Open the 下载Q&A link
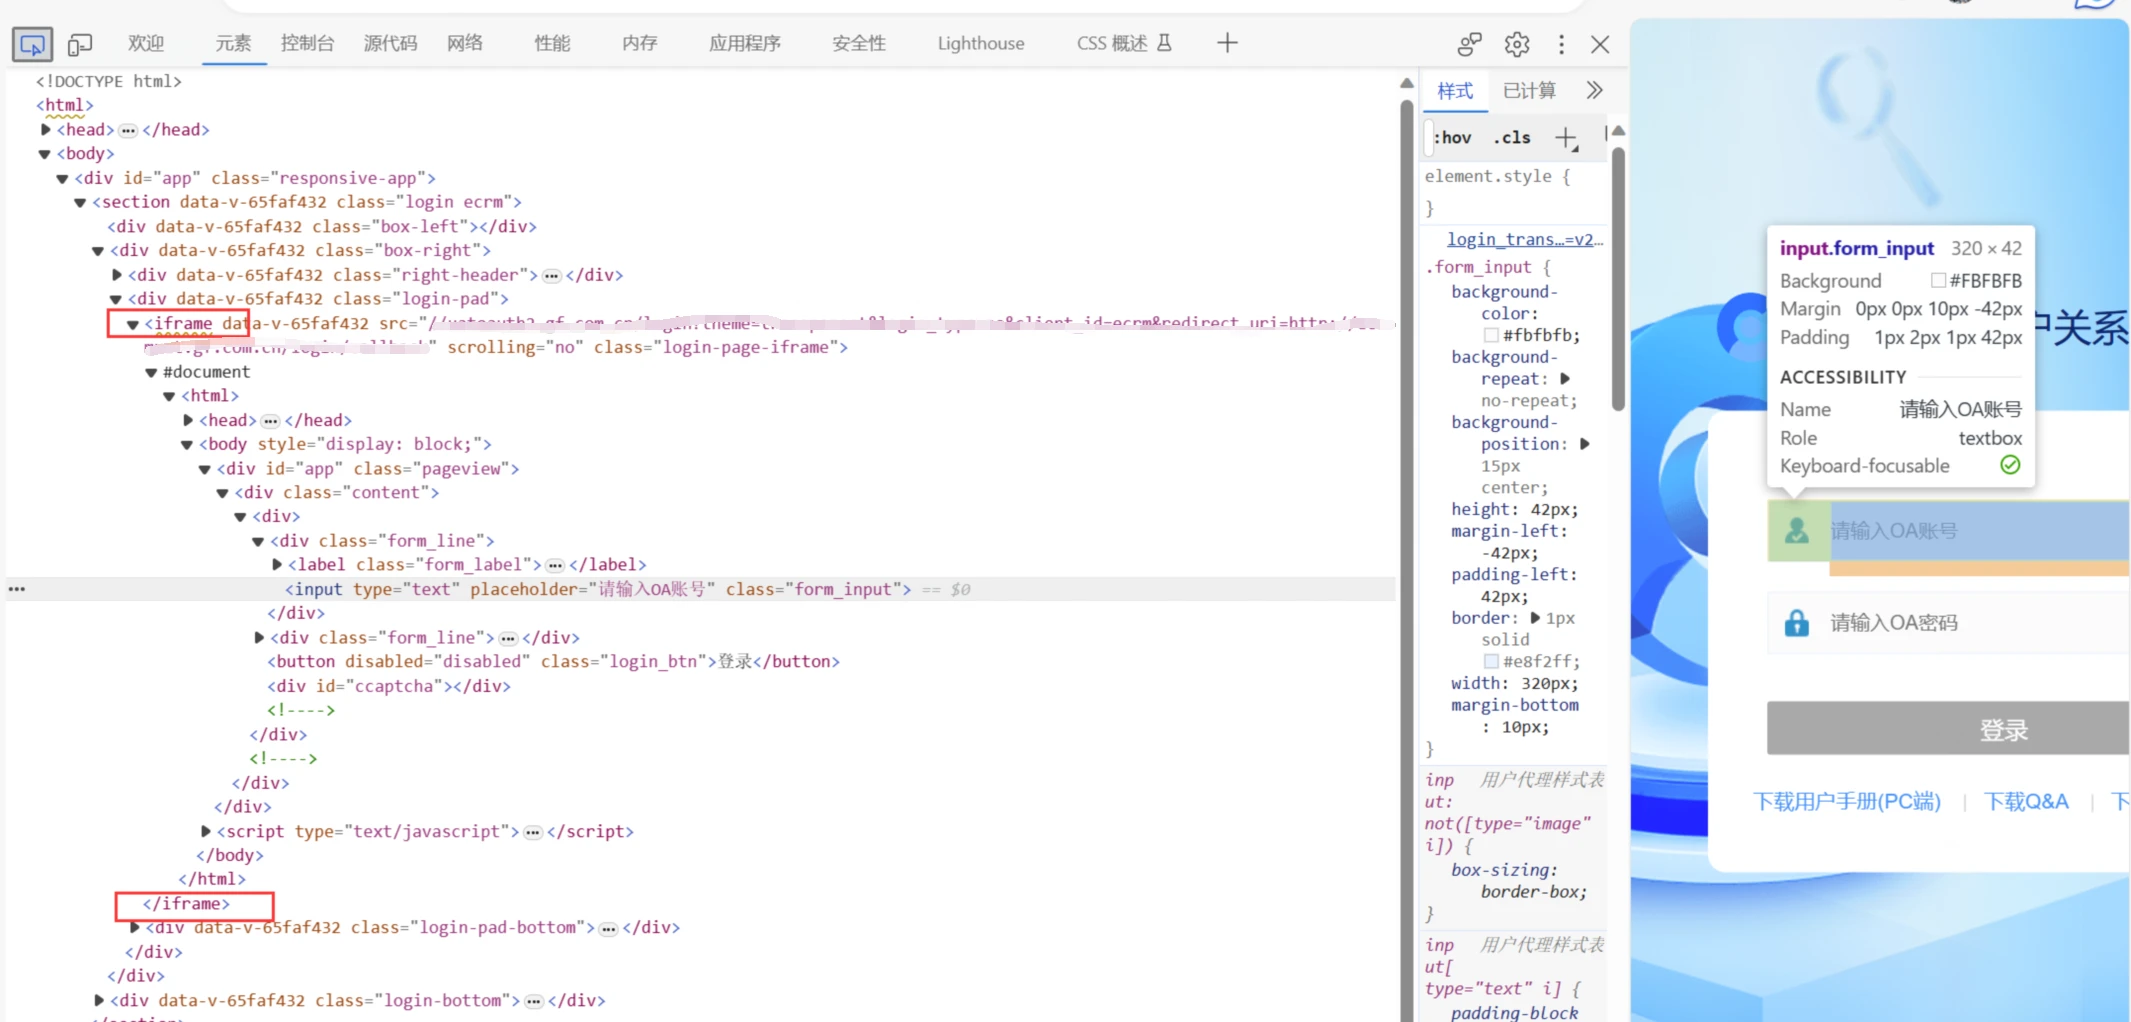This screenshot has width=2131, height=1022. (2026, 802)
